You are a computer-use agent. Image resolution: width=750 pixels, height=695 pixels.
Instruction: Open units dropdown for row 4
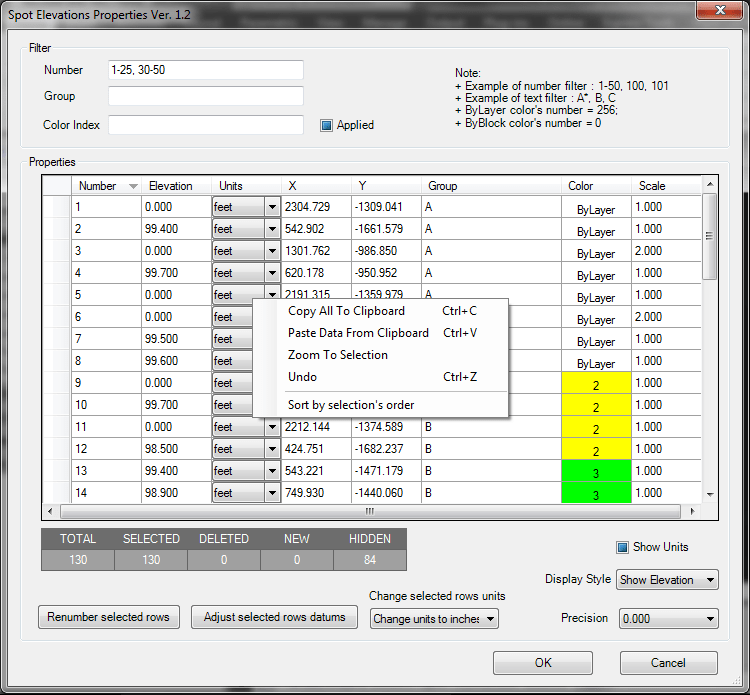point(272,273)
